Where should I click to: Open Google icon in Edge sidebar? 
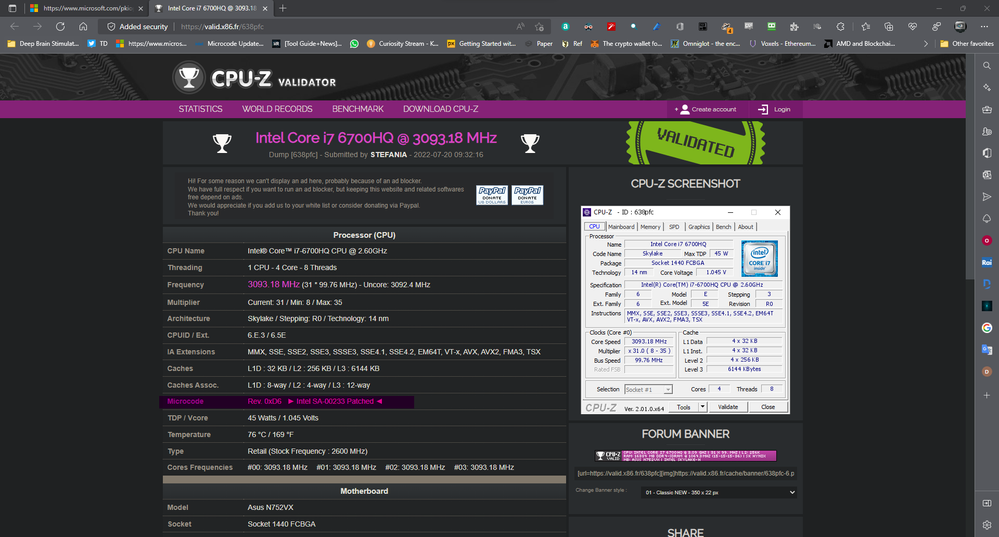pos(986,327)
